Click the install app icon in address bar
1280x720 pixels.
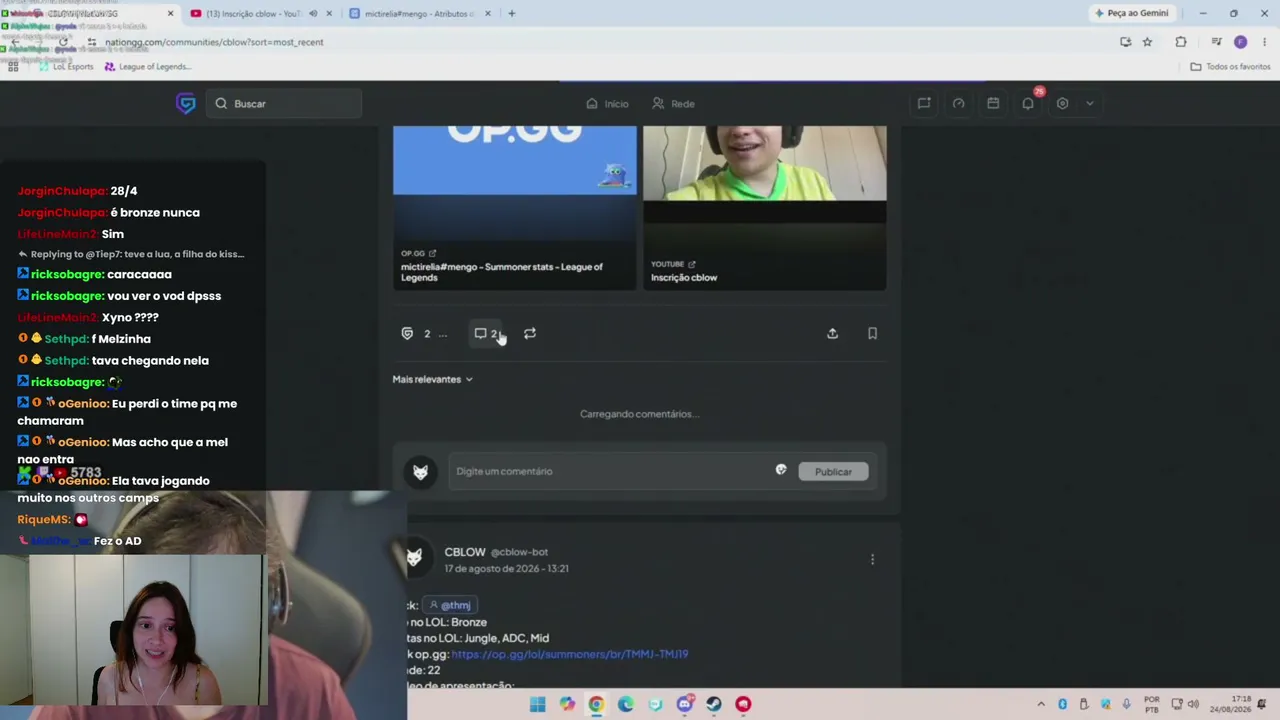tap(1126, 42)
